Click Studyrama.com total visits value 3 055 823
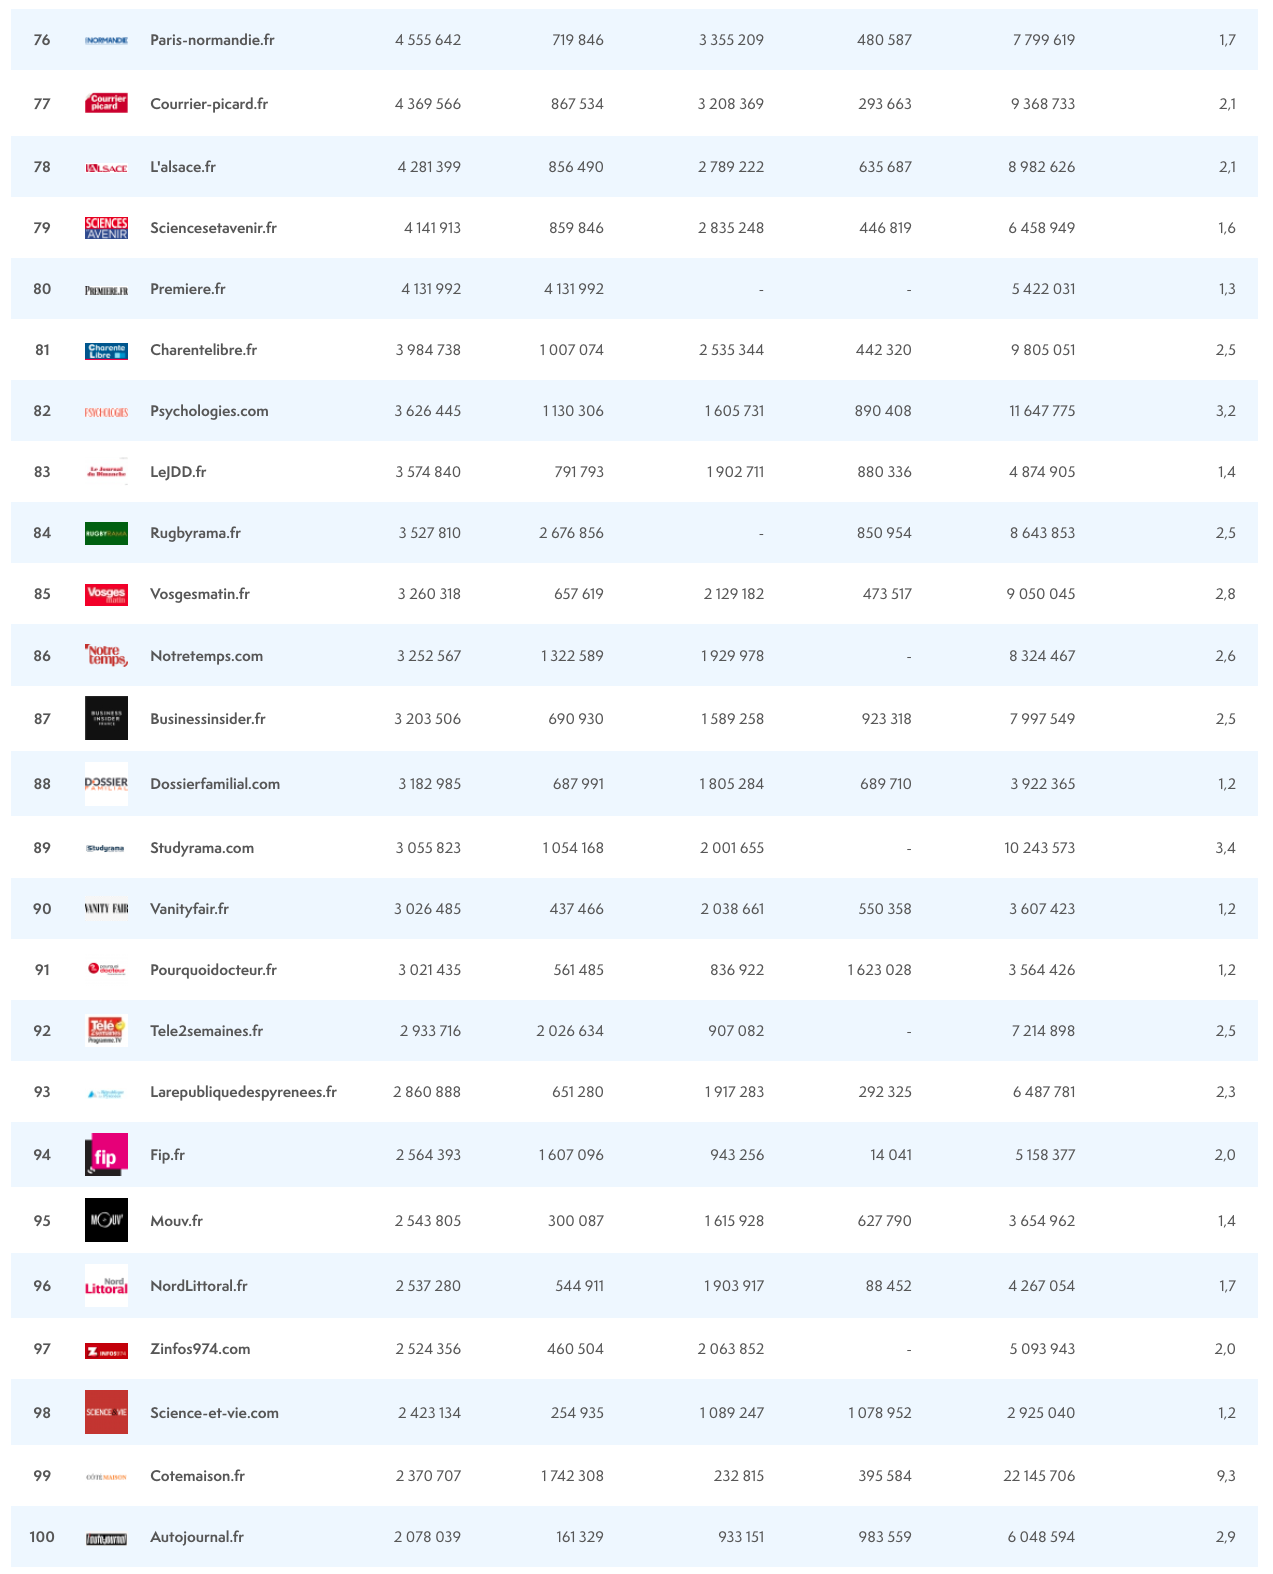Screen dimensions: 1273x1574 (x=428, y=848)
